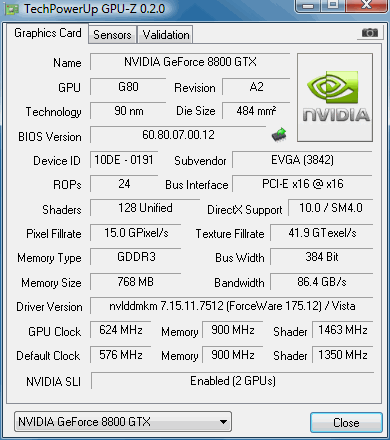Close the window with the X button
This screenshot has height=440, width=390.
[x=366, y=5]
